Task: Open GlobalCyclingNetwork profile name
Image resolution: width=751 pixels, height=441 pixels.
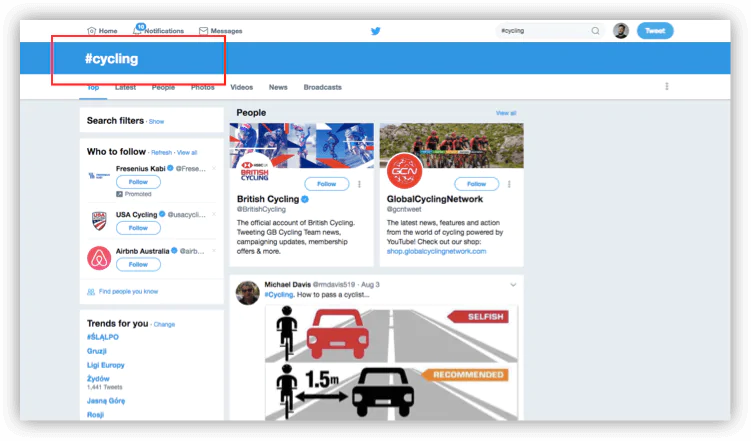Action: pos(435,199)
